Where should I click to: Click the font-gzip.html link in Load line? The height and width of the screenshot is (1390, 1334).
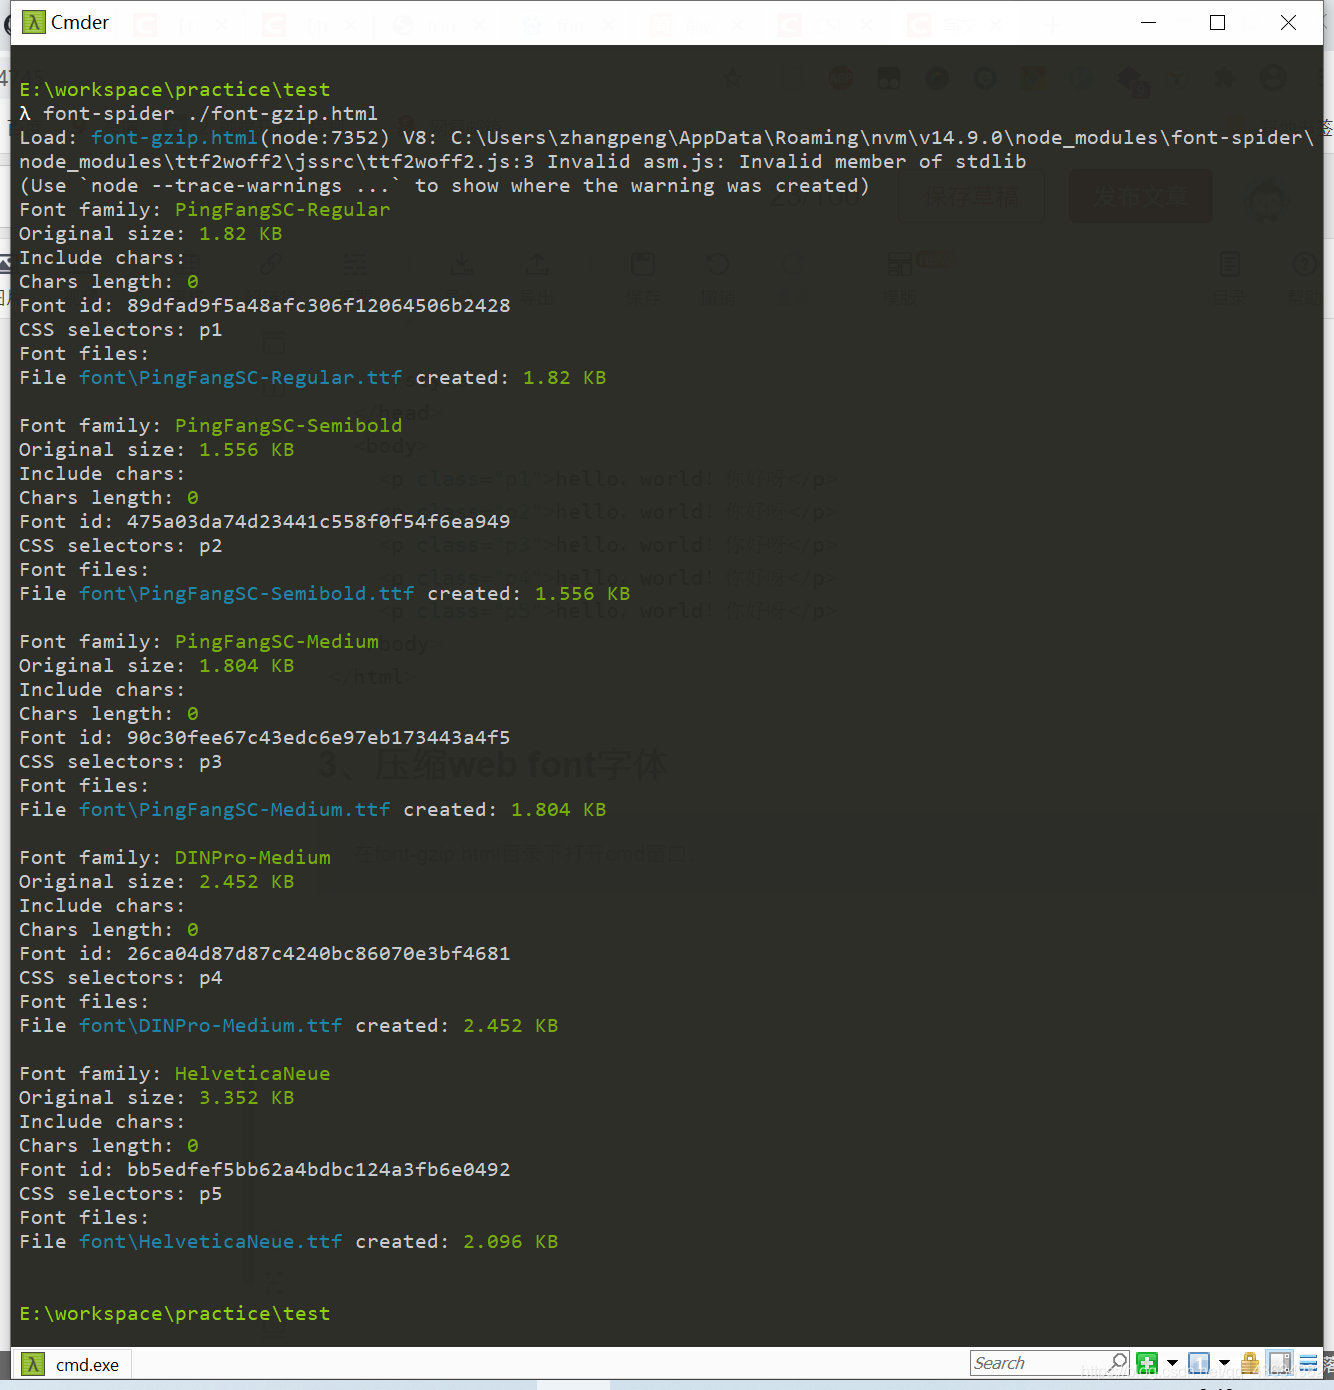(x=174, y=137)
